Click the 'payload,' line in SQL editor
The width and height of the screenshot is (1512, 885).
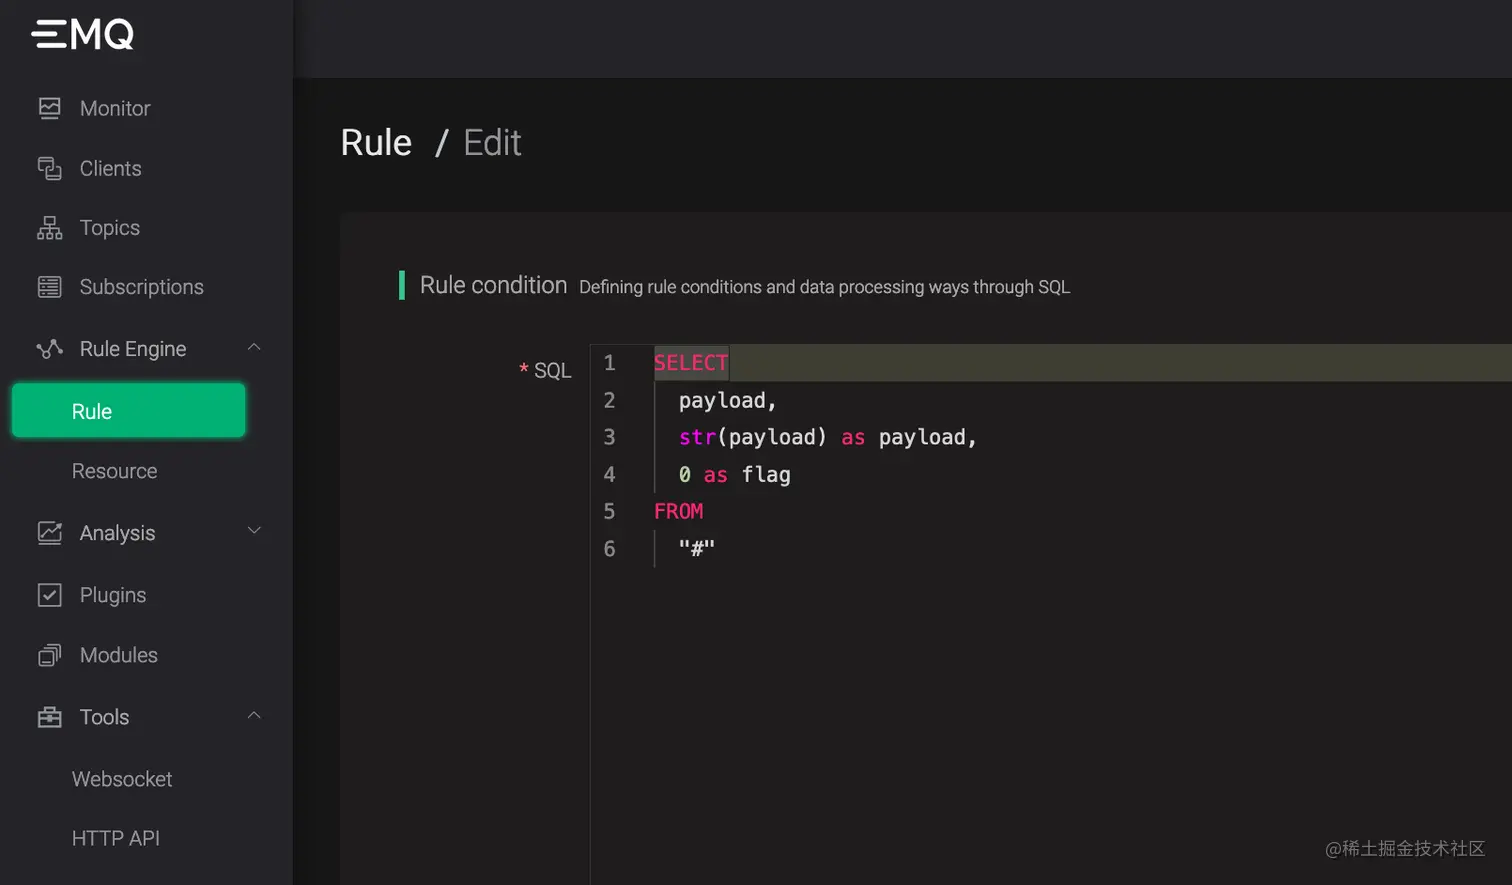727,401
